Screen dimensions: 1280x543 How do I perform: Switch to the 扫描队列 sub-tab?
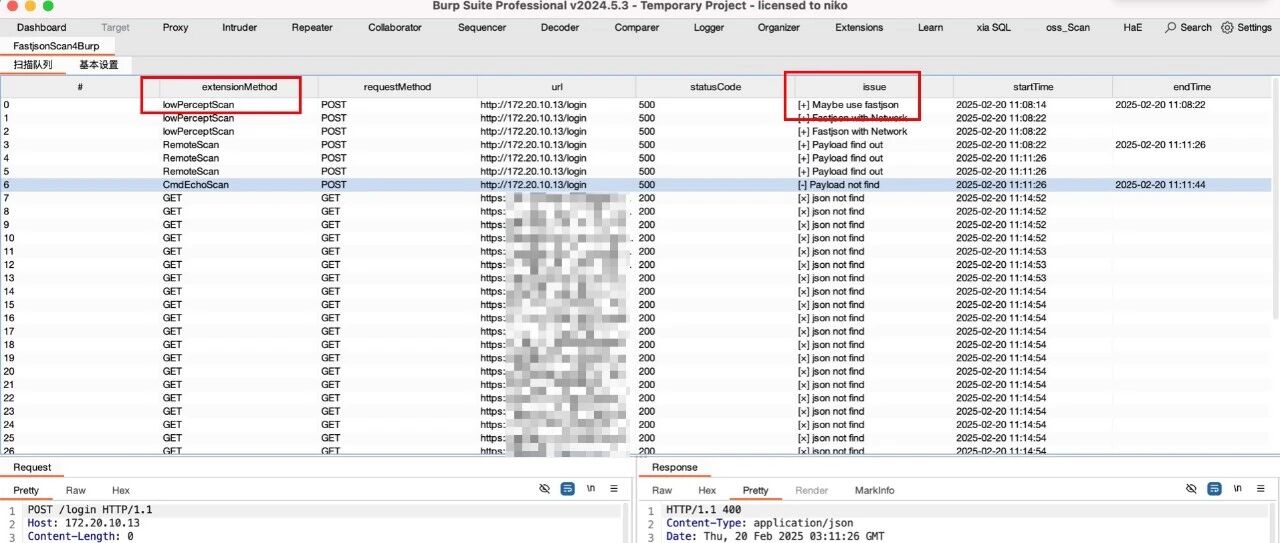33,65
